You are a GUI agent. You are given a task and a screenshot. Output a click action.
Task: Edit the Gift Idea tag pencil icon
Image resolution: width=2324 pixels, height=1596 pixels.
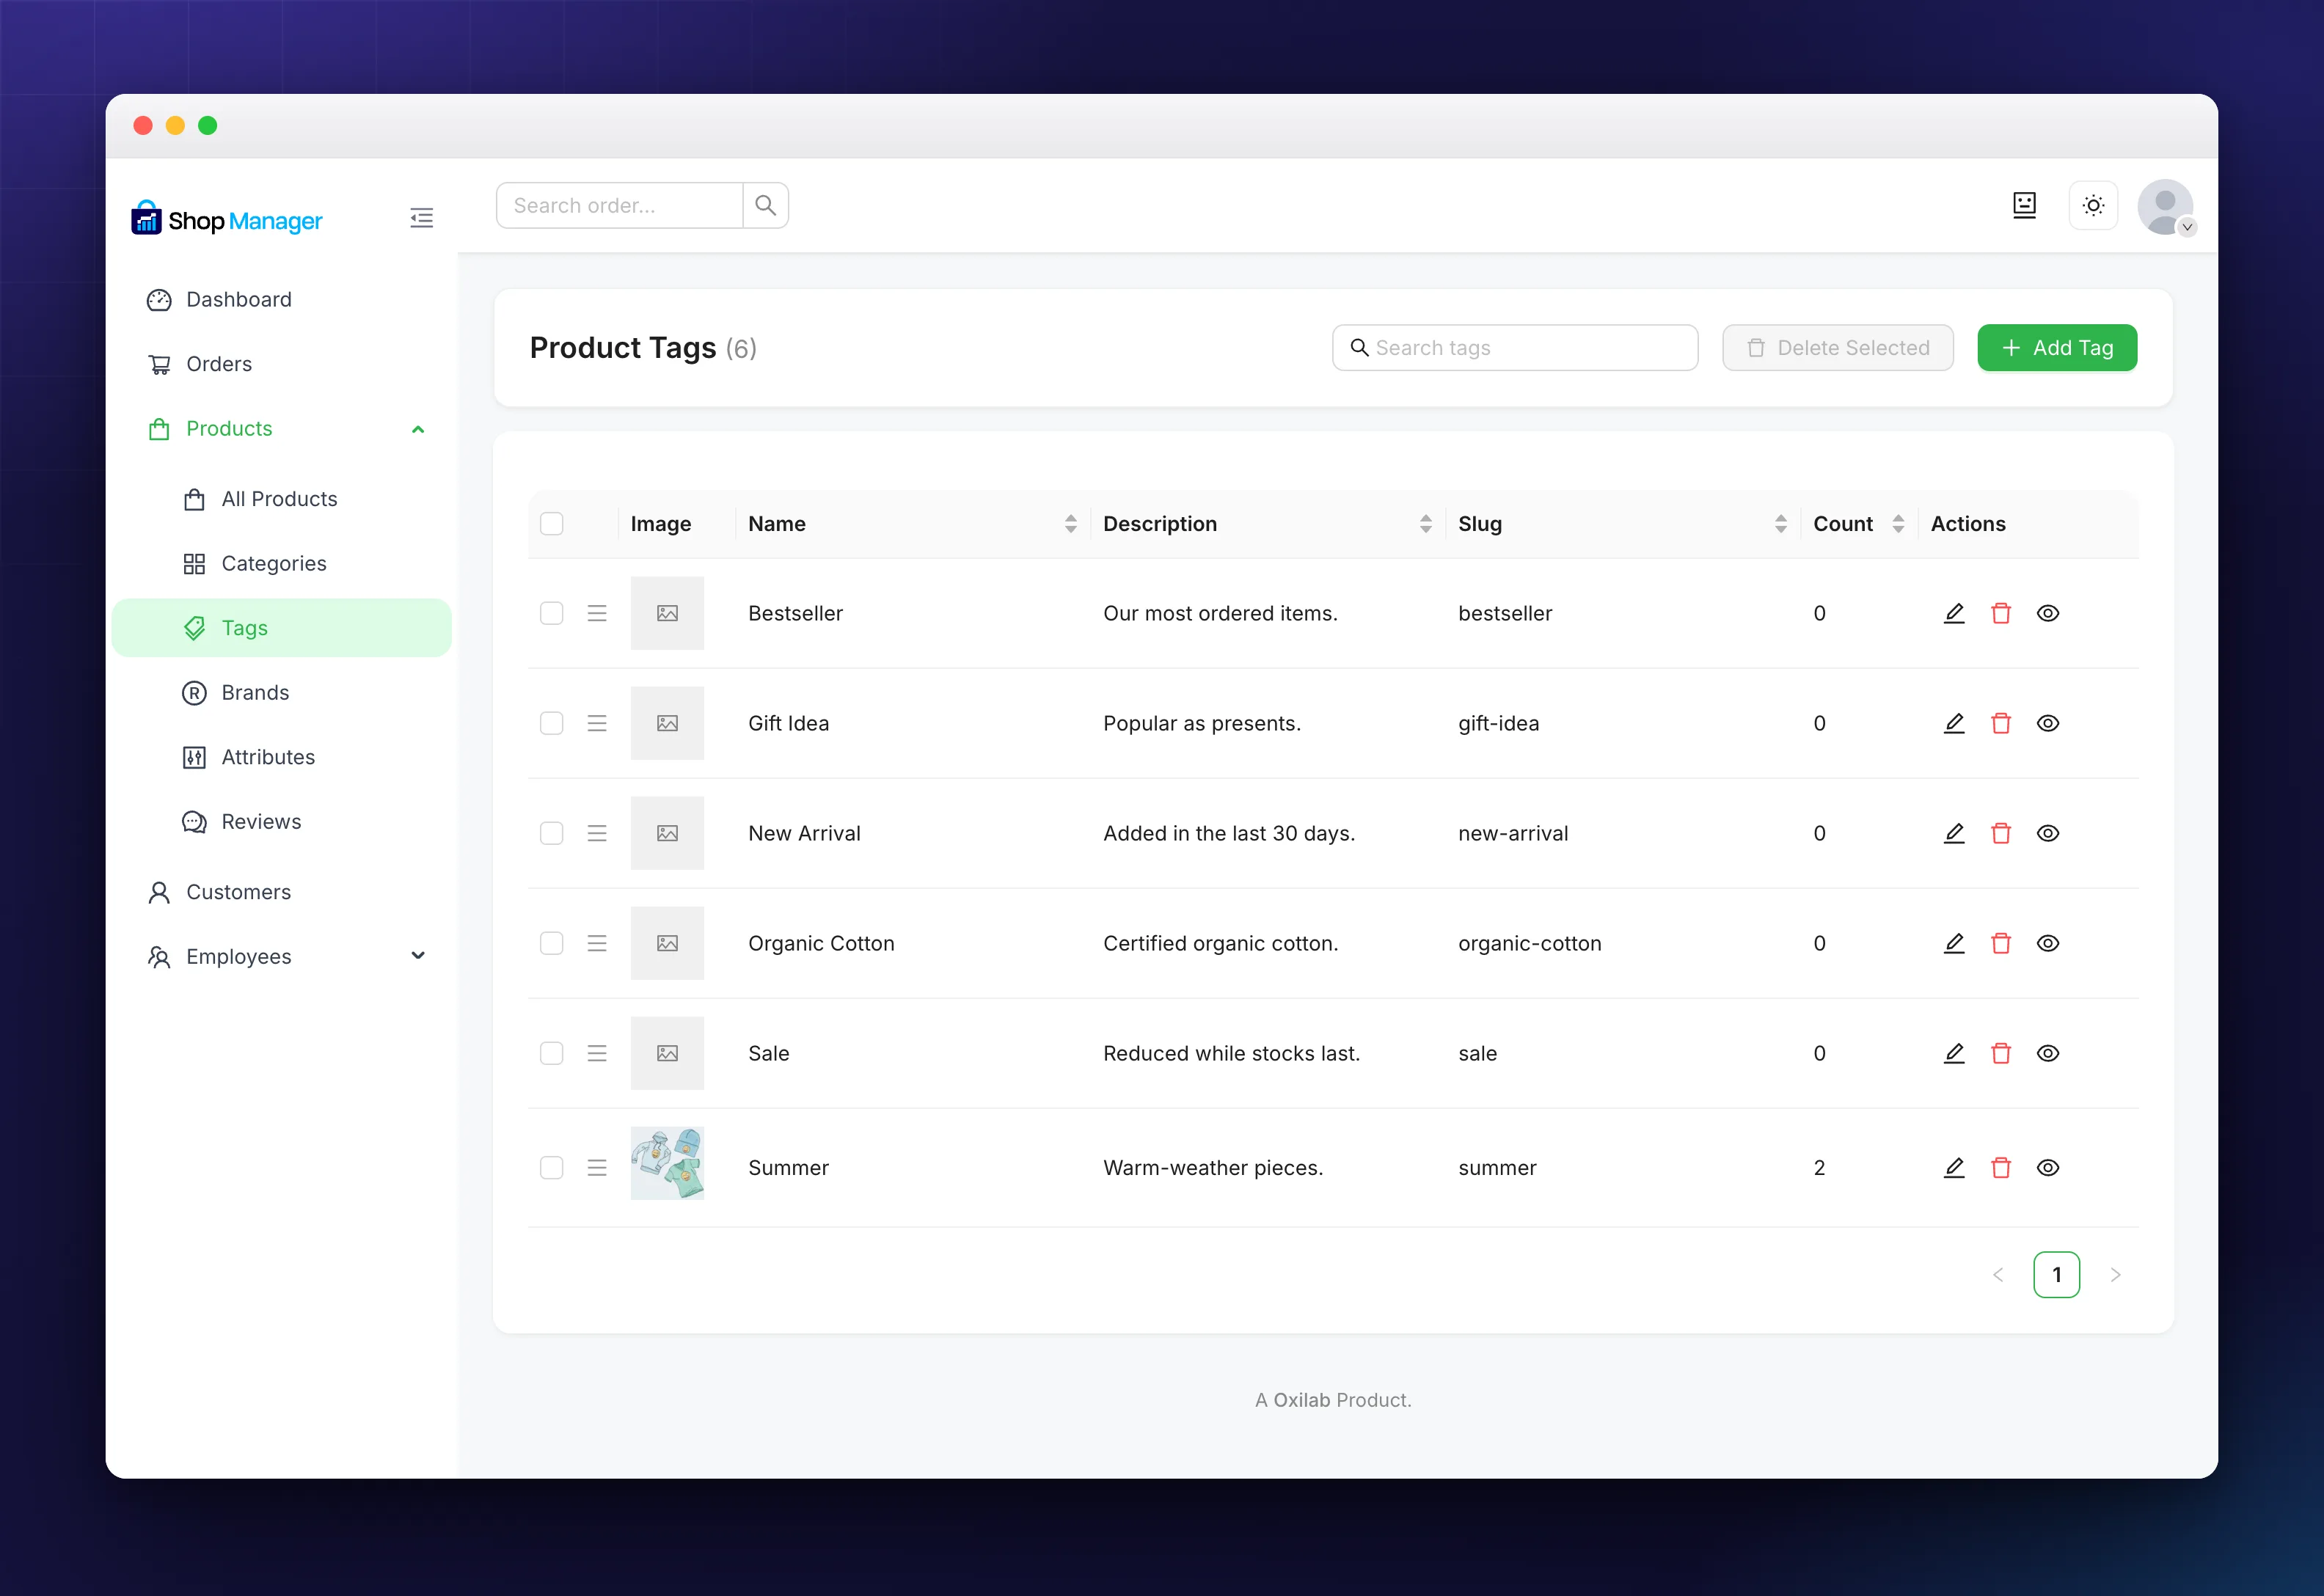click(1954, 723)
